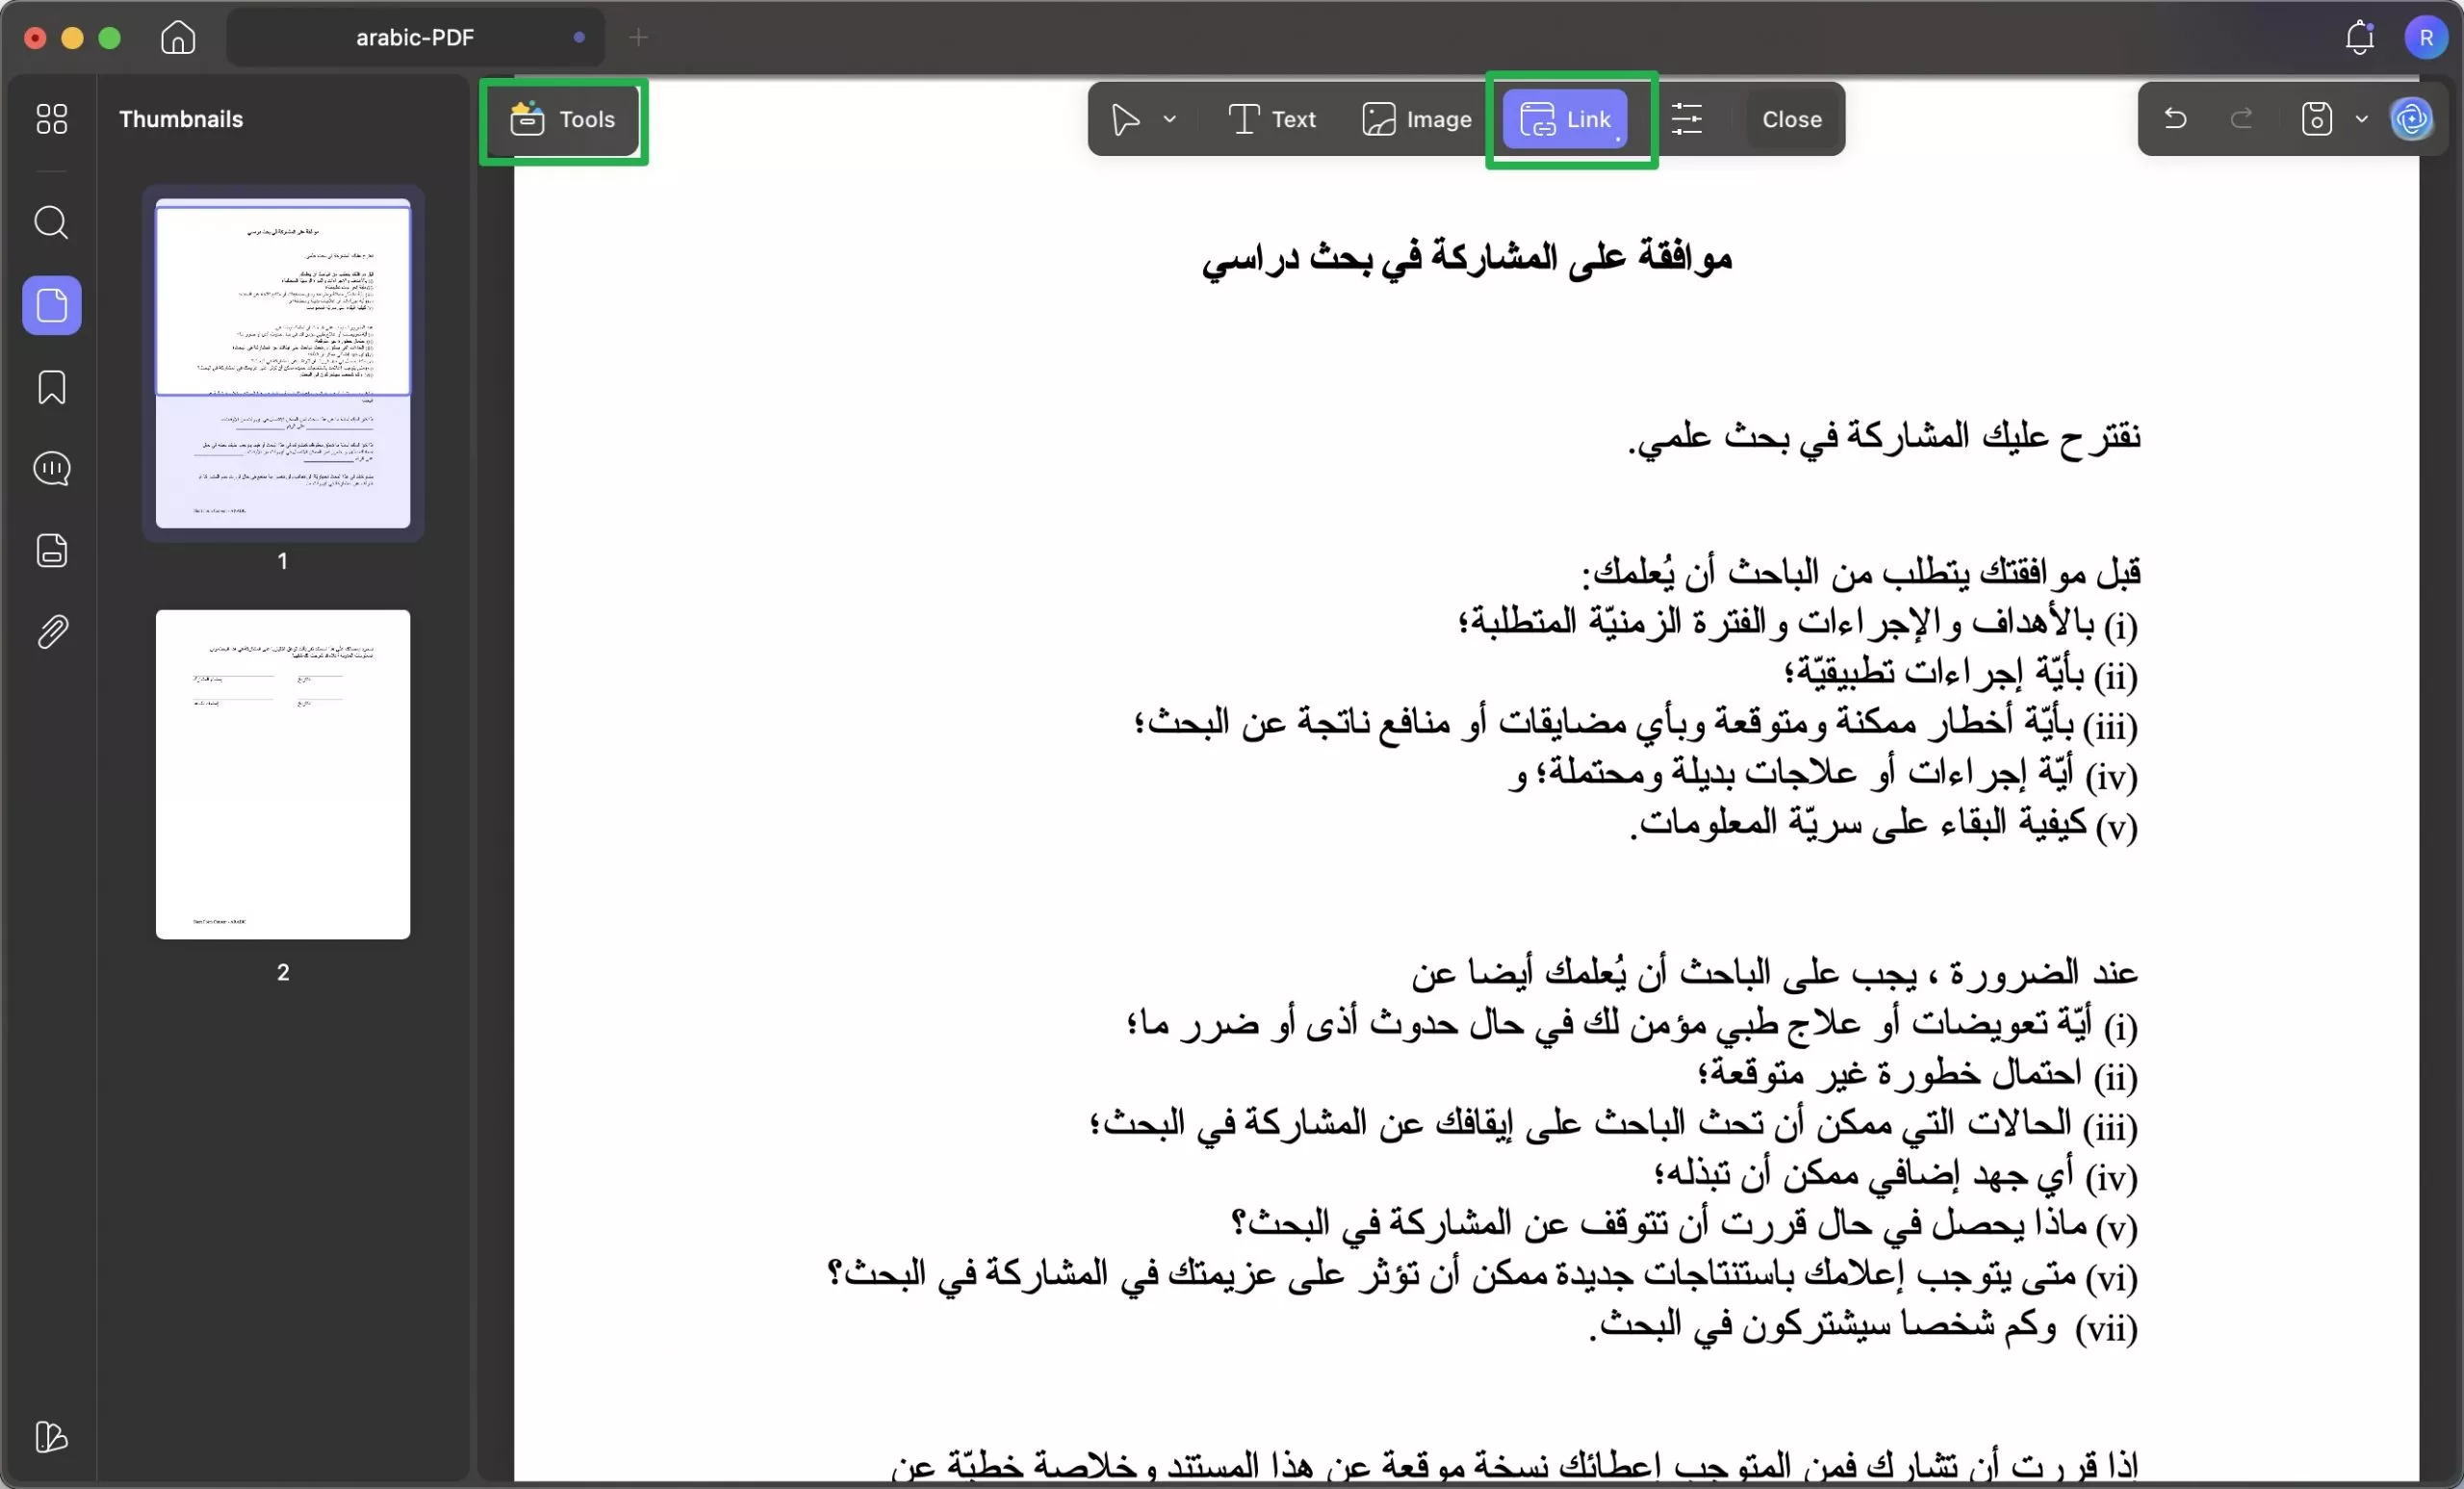Viewport: 2464px width, 1489px height.
Task: Select the Text editing tool
Action: coord(1272,119)
